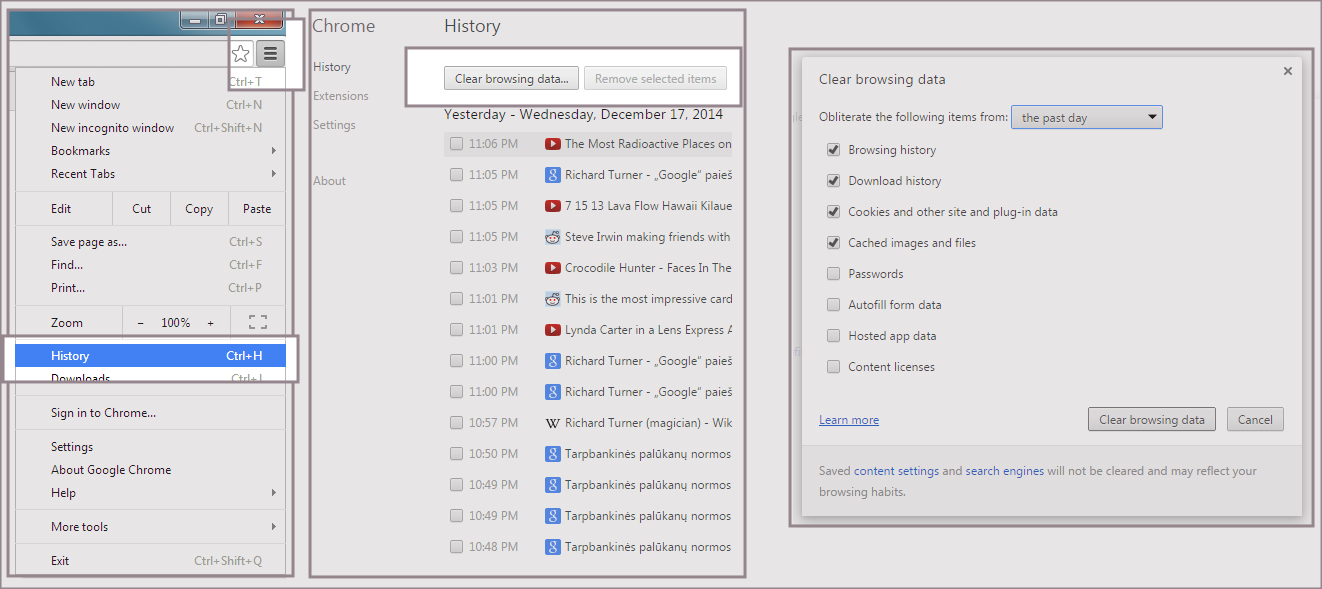Click the bookmark star icon
This screenshot has width=1322, height=589.
coord(240,54)
